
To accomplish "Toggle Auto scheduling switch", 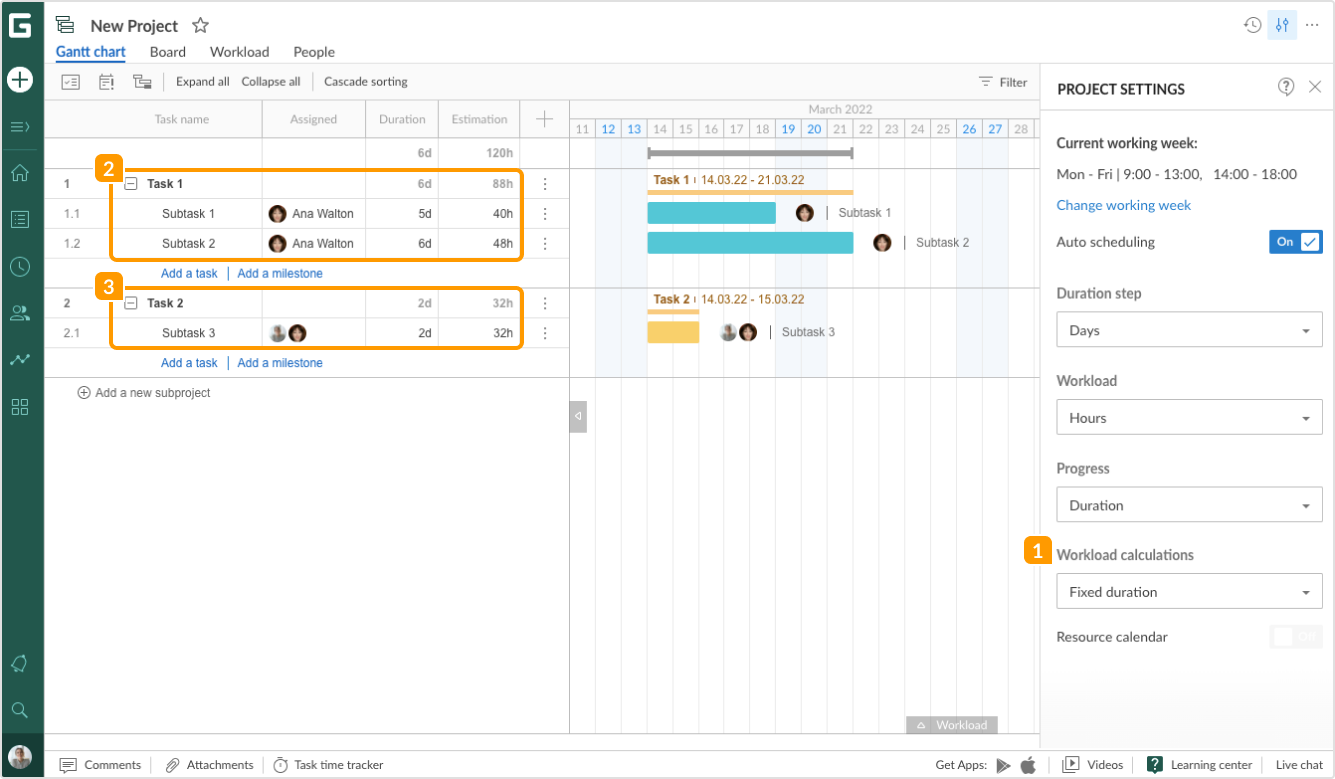I will (x=1296, y=242).
